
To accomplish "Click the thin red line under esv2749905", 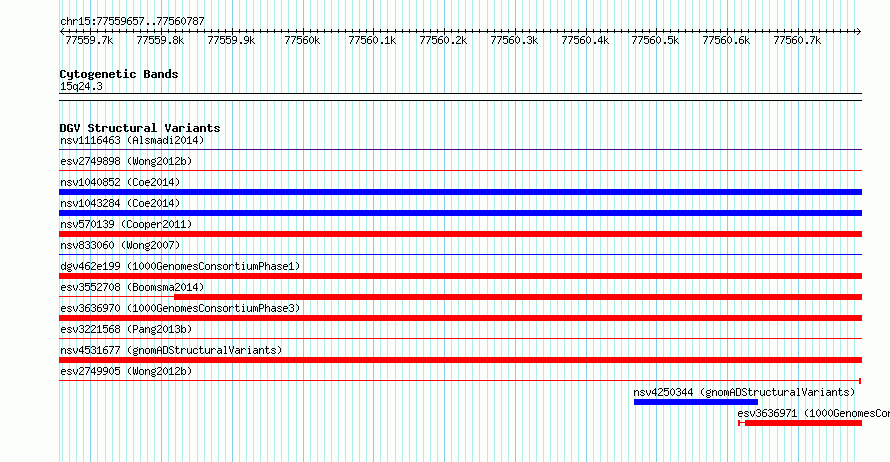I will (x=460, y=381).
